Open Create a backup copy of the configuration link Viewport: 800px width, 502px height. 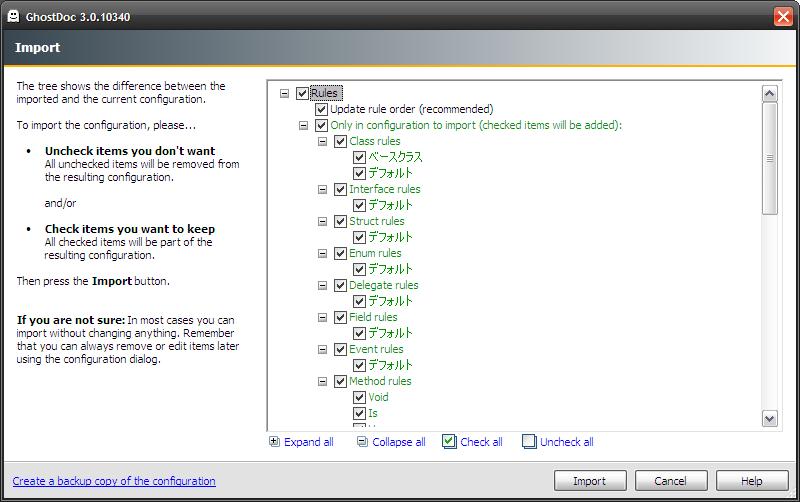point(114,481)
